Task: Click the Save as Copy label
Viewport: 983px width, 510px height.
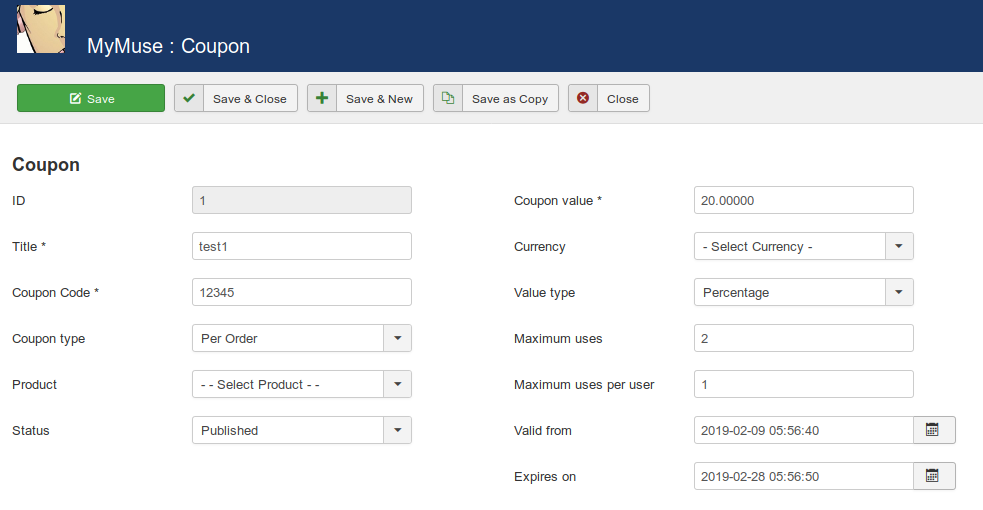Action: coord(510,99)
